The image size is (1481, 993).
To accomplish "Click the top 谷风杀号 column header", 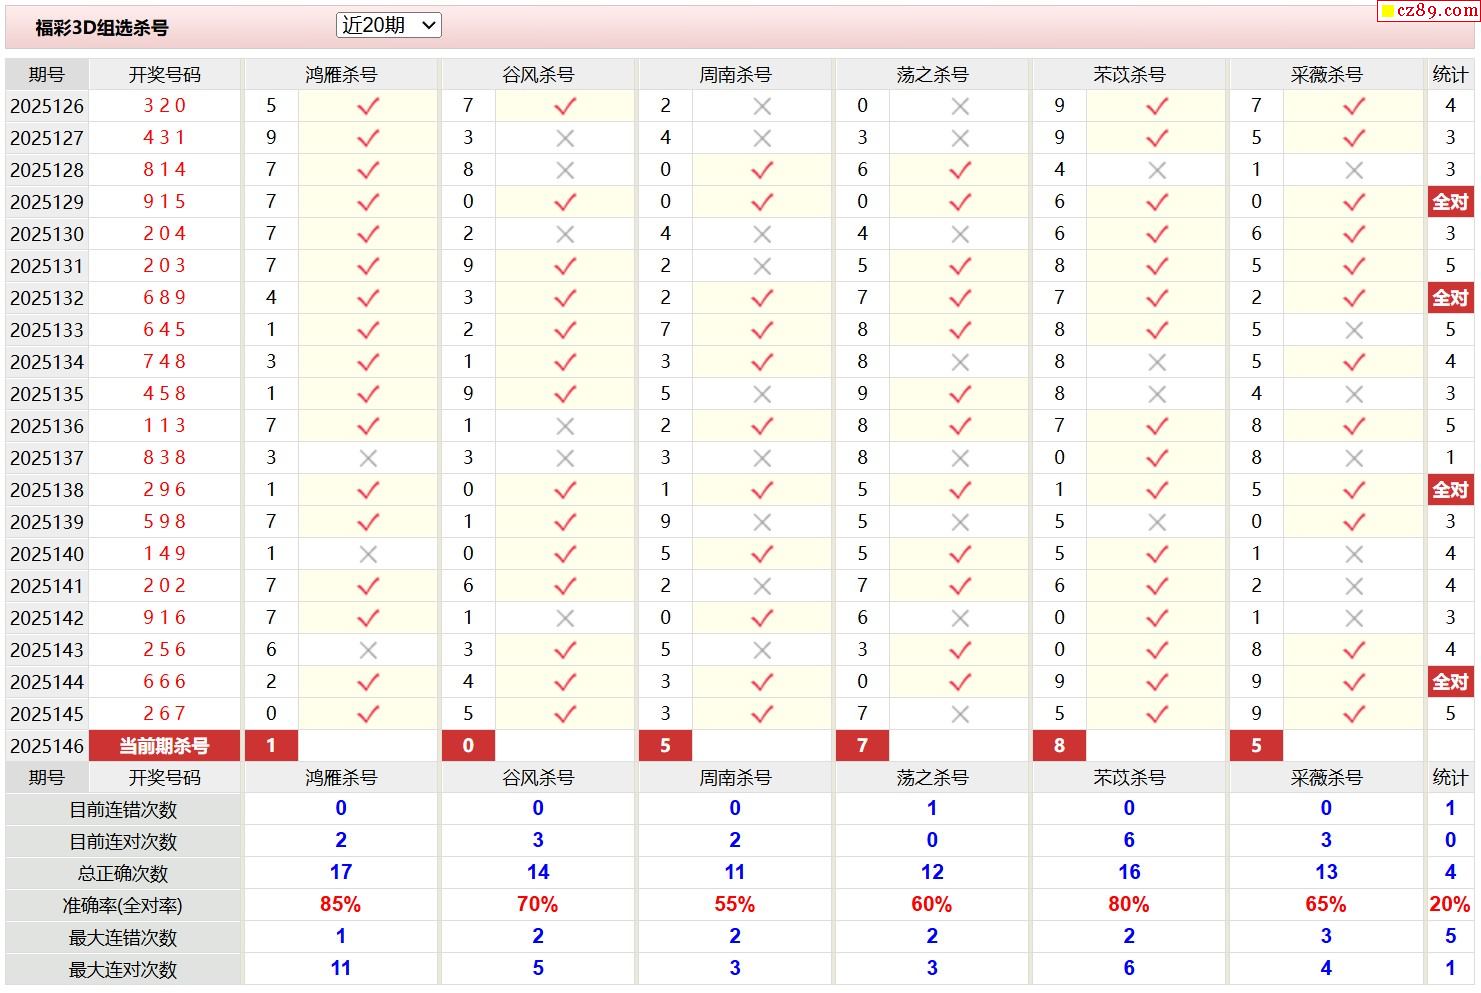I will 538,74.
